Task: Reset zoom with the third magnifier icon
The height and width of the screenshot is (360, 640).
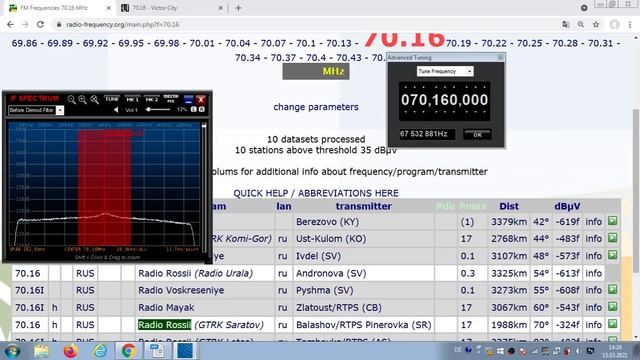Action: pos(94,100)
